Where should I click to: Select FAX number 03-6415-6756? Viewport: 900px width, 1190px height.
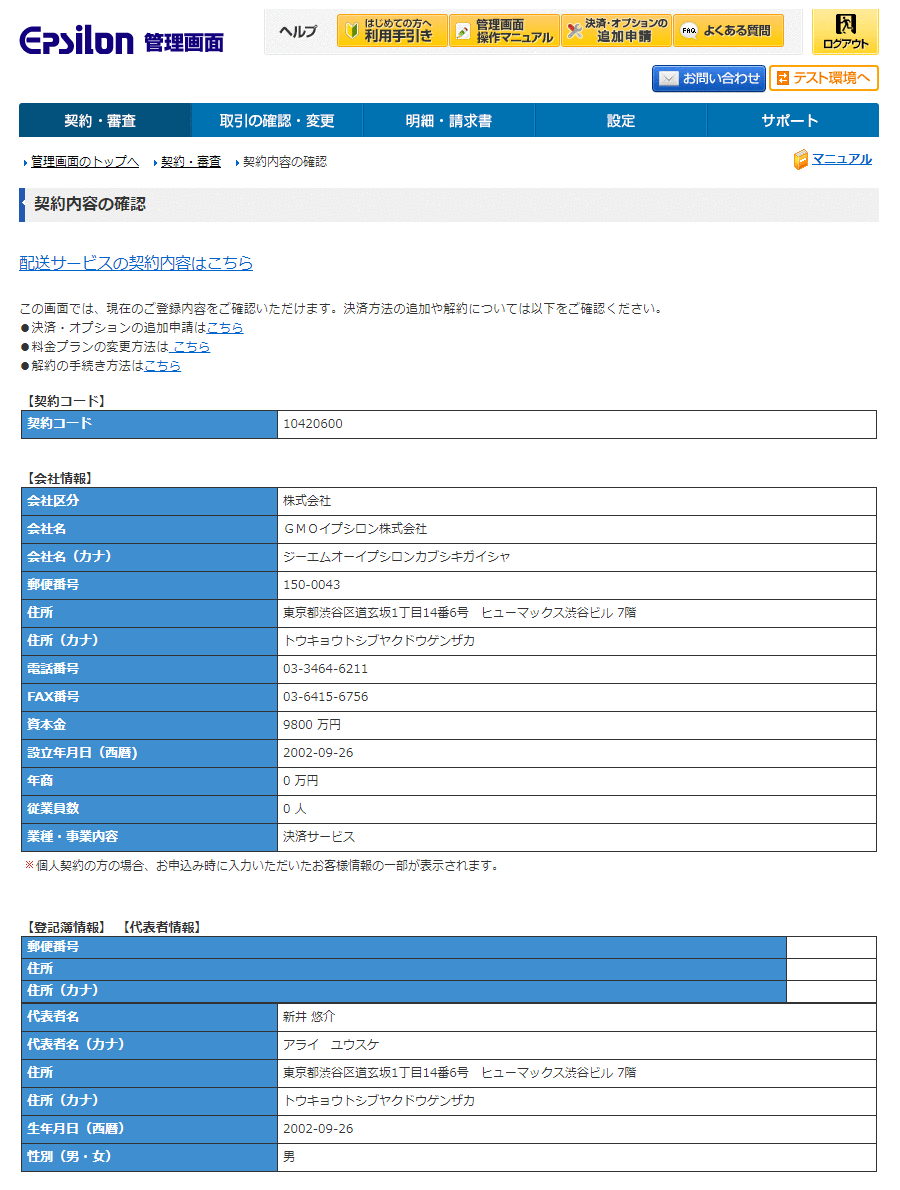click(x=326, y=697)
